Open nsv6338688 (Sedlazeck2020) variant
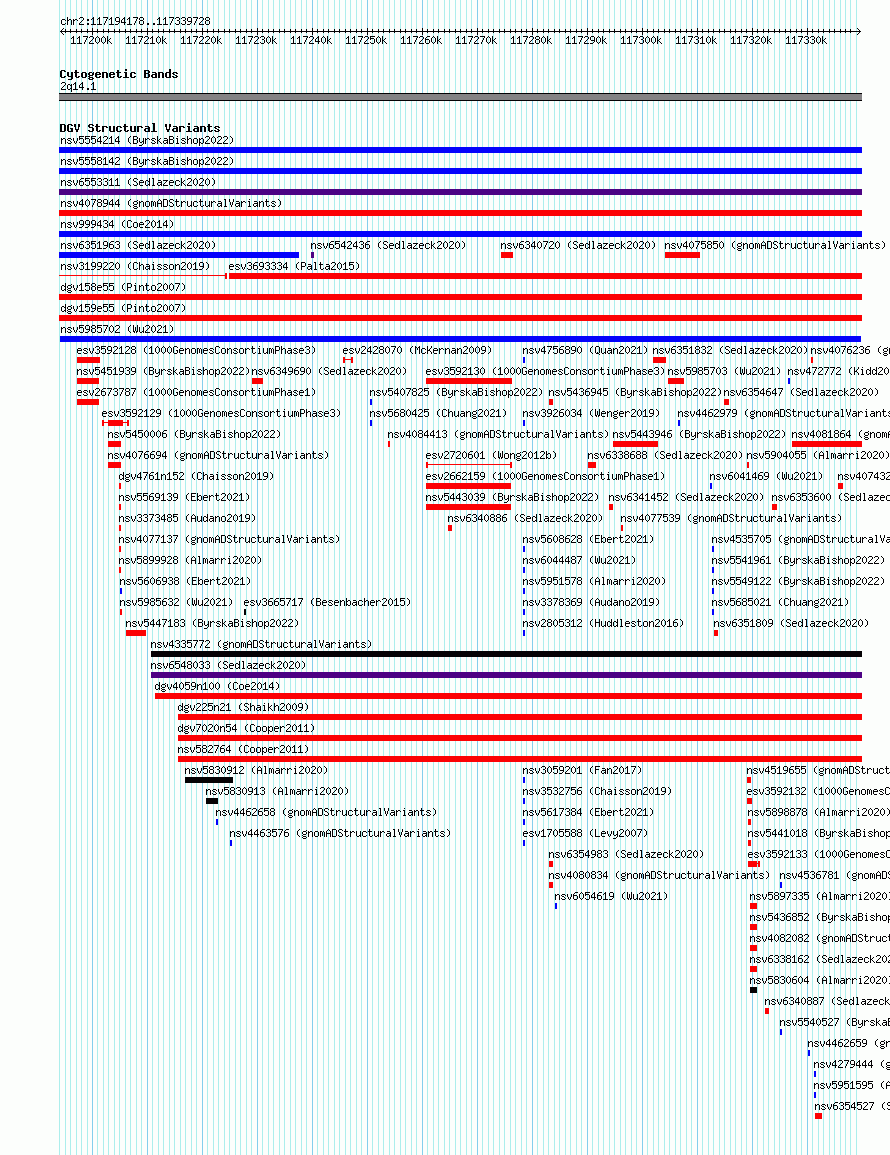890x1155 pixels. [665, 455]
